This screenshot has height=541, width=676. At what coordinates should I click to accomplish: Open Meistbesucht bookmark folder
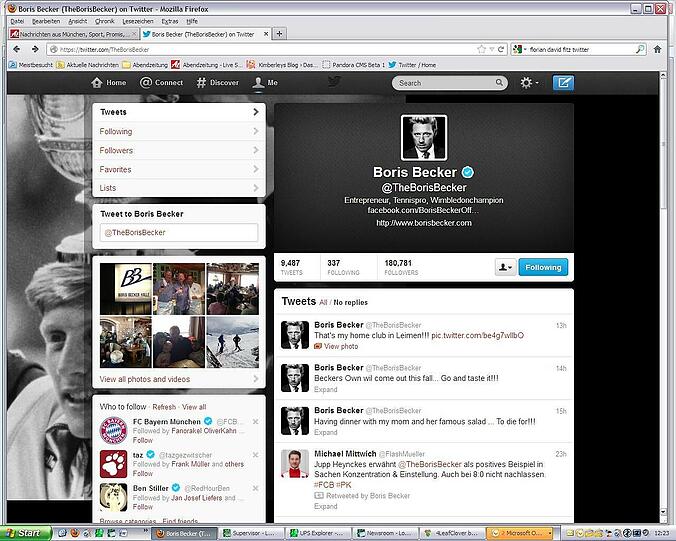click(31, 65)
